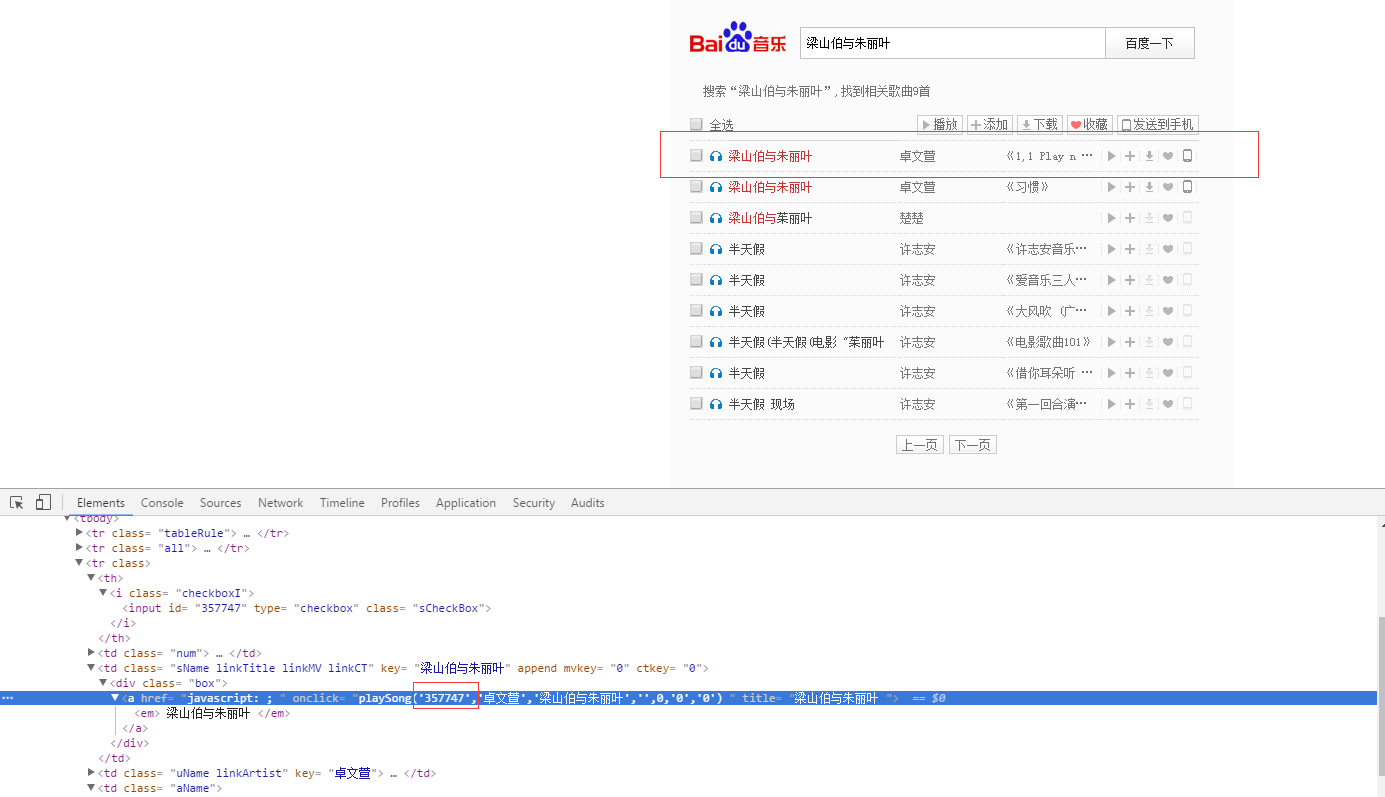Play the song from album 习惯
The image size is (1385, 797).
tap(1111, 187)
